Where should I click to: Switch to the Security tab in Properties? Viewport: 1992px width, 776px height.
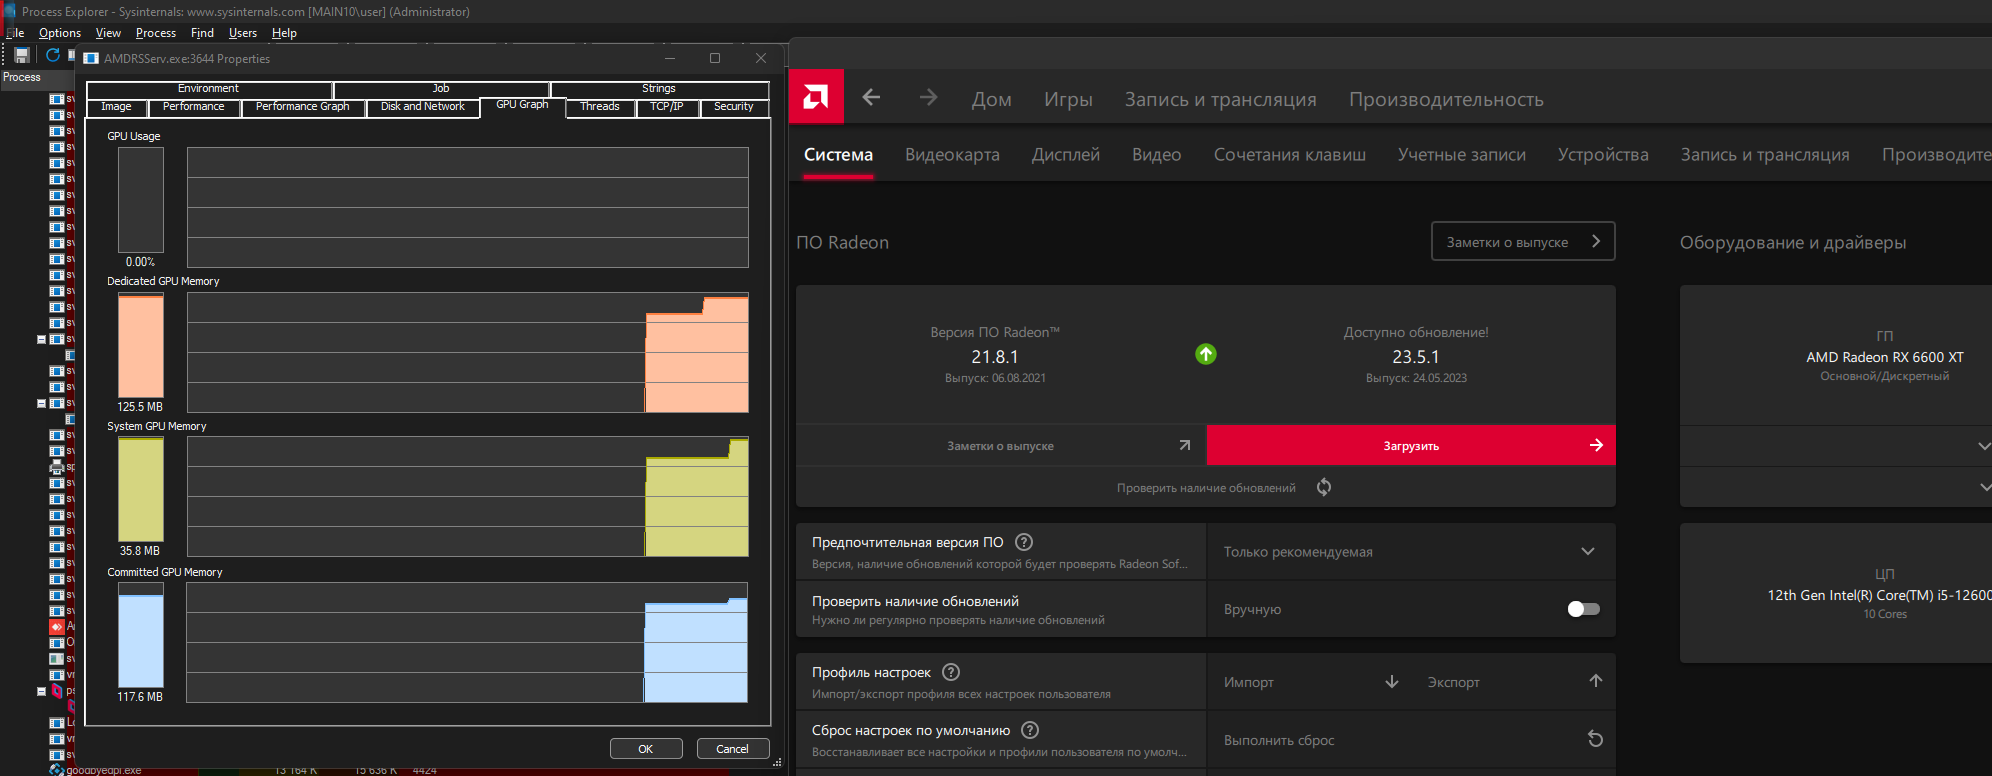pyautogui.click(x=734, y=107)
